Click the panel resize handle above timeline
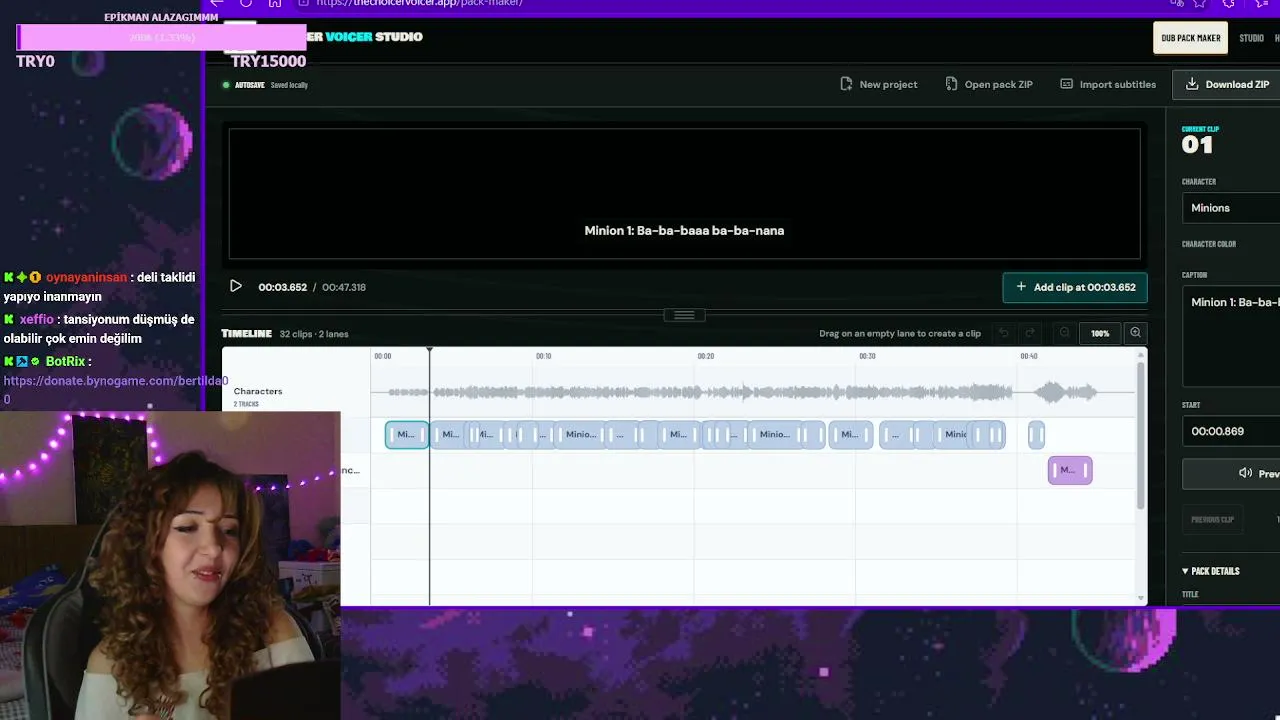 click(684, 315)
